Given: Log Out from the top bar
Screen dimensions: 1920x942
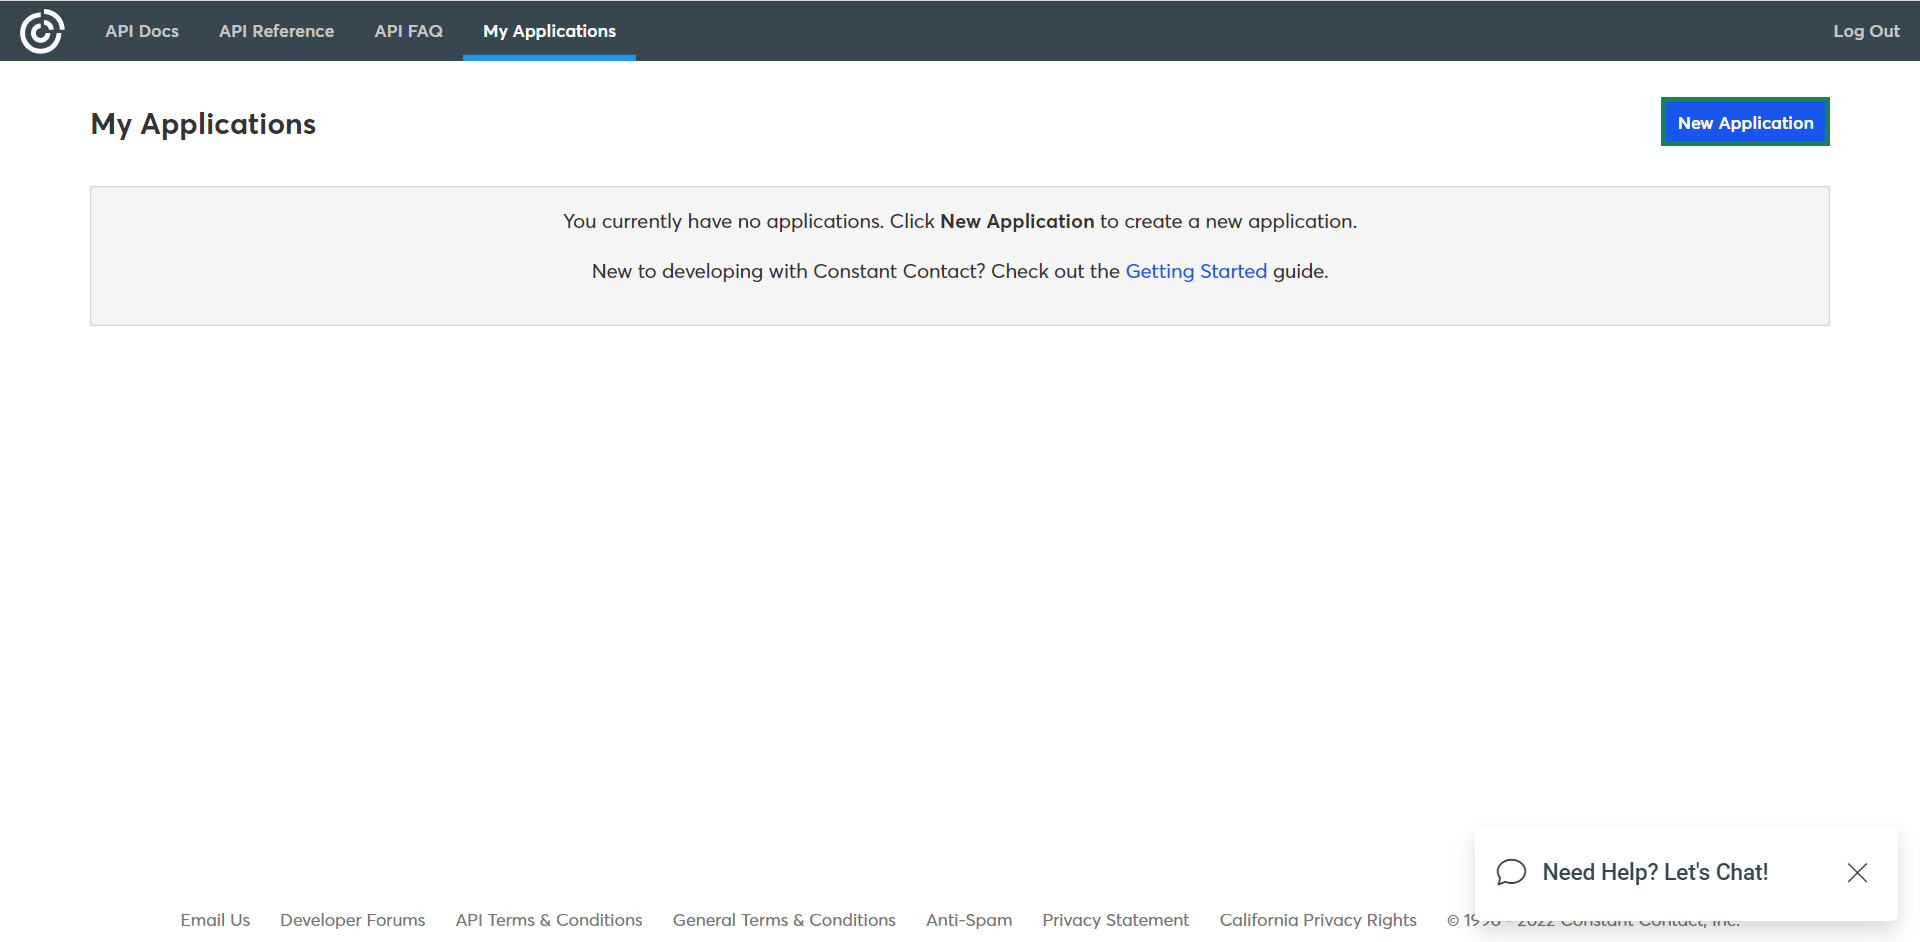Looking at the screenshot, I should pyautogui.click(x=1865, y=31).
